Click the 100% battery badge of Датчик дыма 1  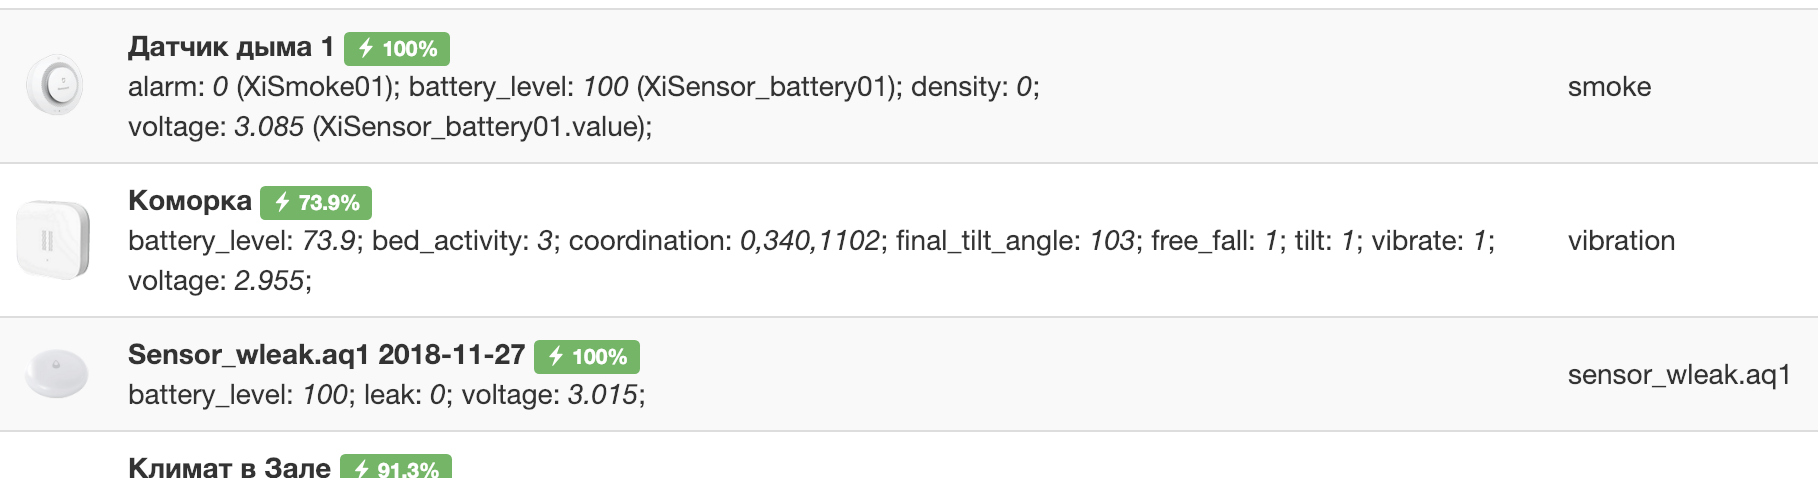click(397, 48)
